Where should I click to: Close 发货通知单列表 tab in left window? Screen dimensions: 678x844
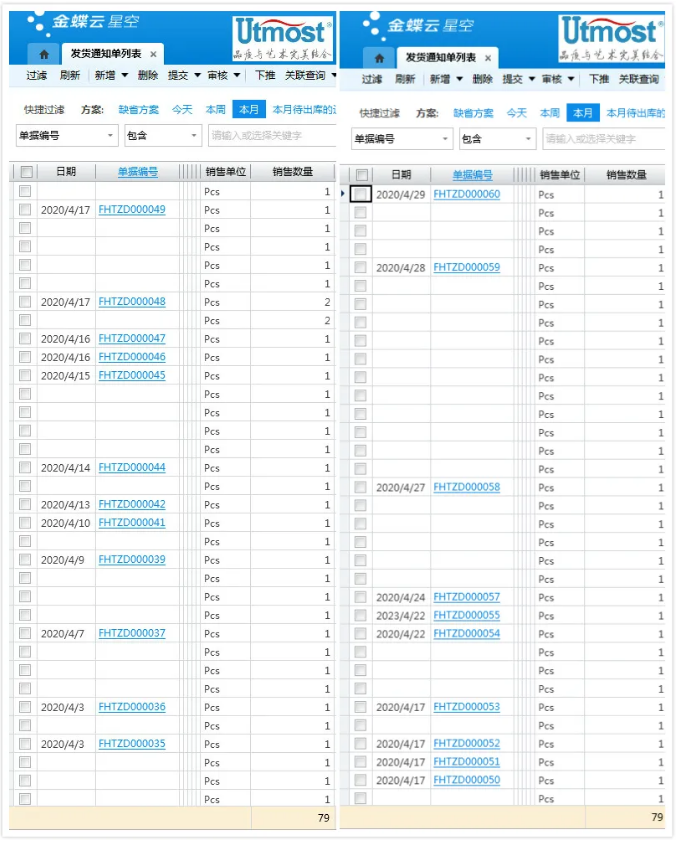click(153, 54)
